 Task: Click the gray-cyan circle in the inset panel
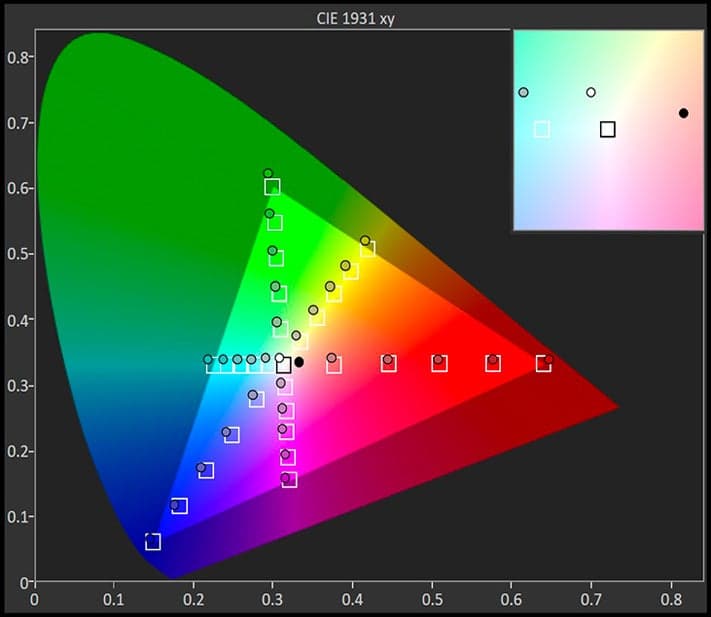pos(523,92)
